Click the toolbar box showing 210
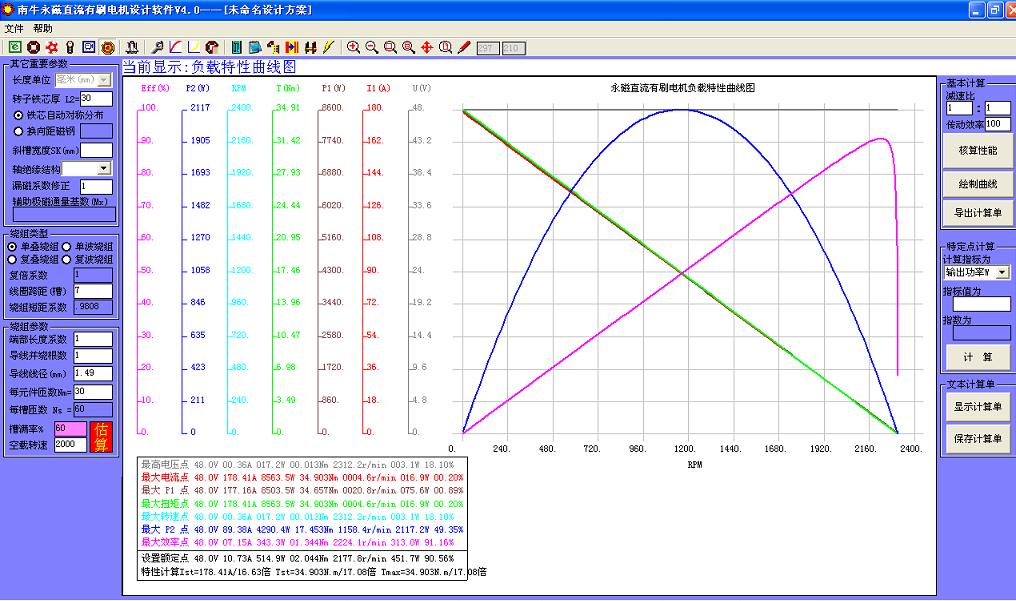Screen dimensions: 1016x601 tap(513, 48)
